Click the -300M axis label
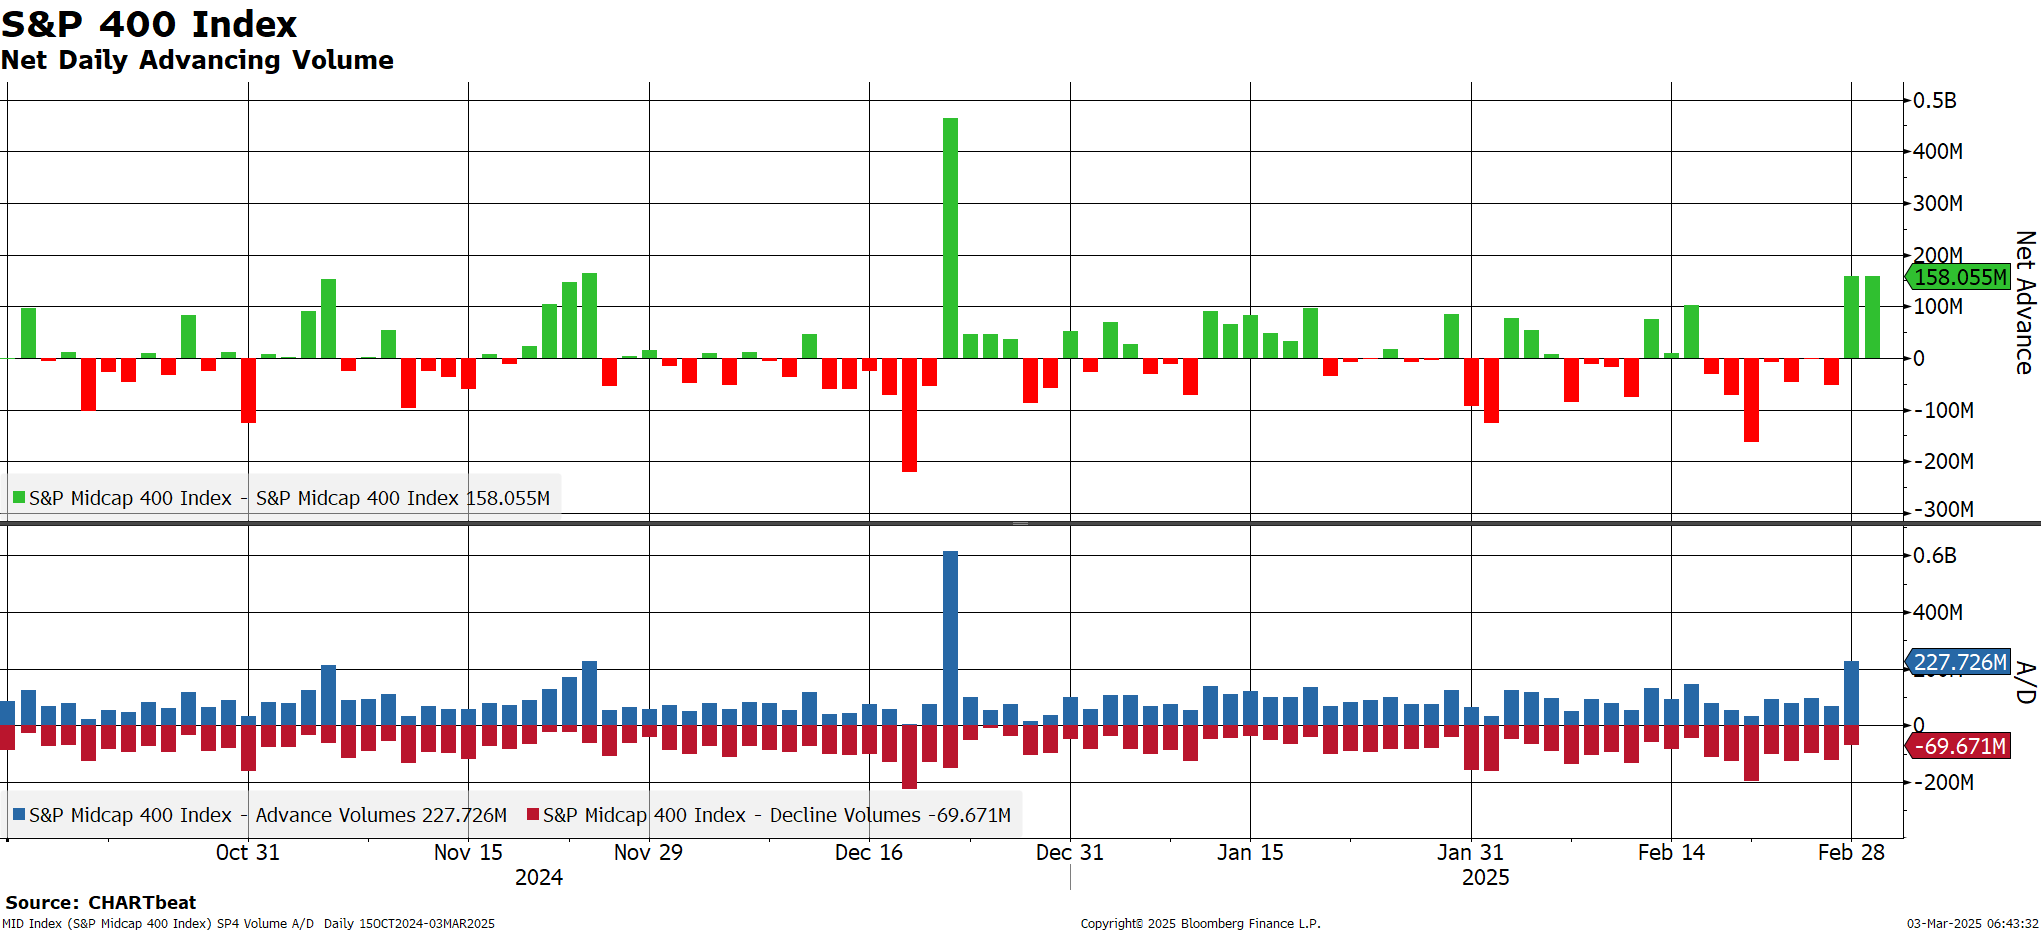 coord(1944,509)
